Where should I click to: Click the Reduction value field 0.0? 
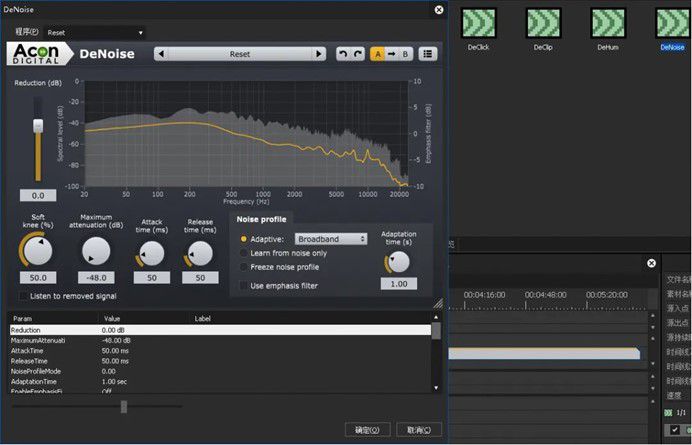[38, 195]
